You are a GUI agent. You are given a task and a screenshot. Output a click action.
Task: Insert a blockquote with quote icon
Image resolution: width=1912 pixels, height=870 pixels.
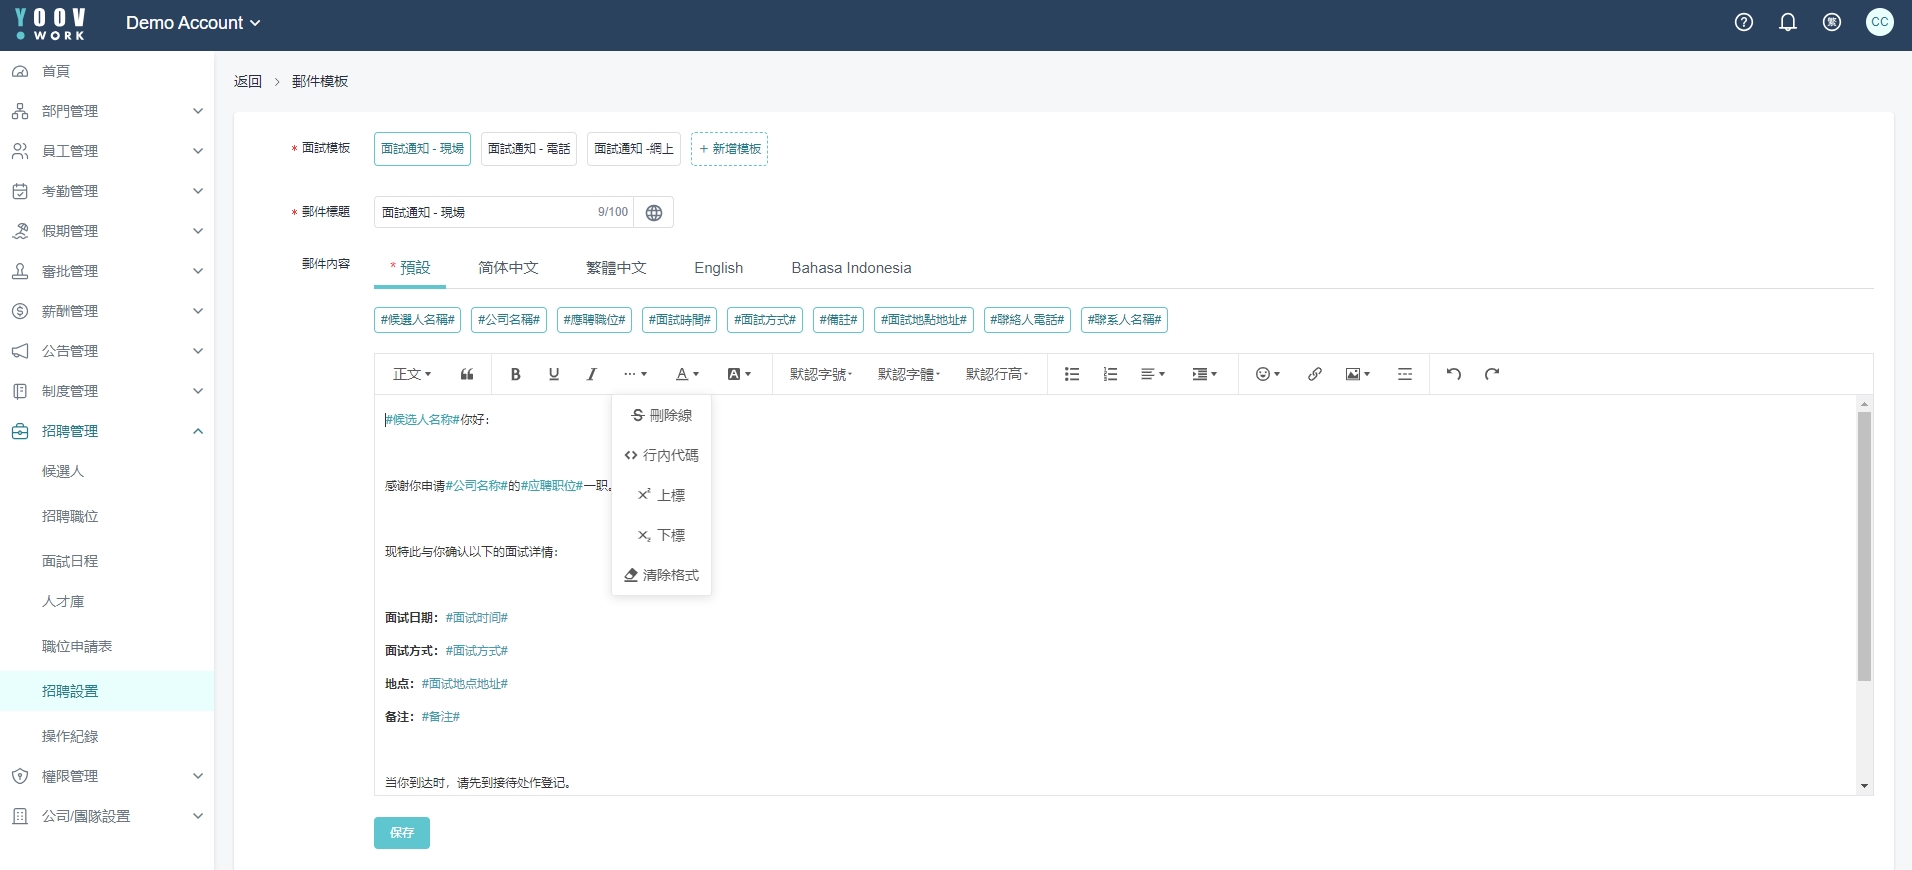tap(467, 374)
